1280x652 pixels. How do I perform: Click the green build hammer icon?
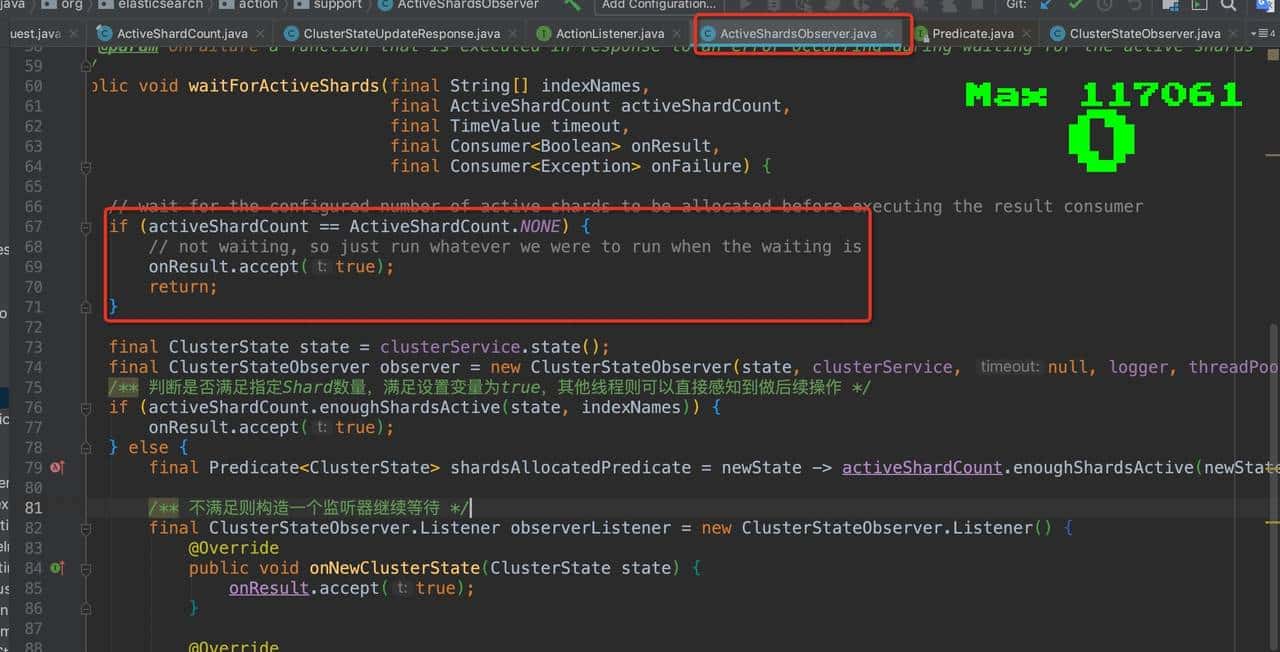point(573,5)
